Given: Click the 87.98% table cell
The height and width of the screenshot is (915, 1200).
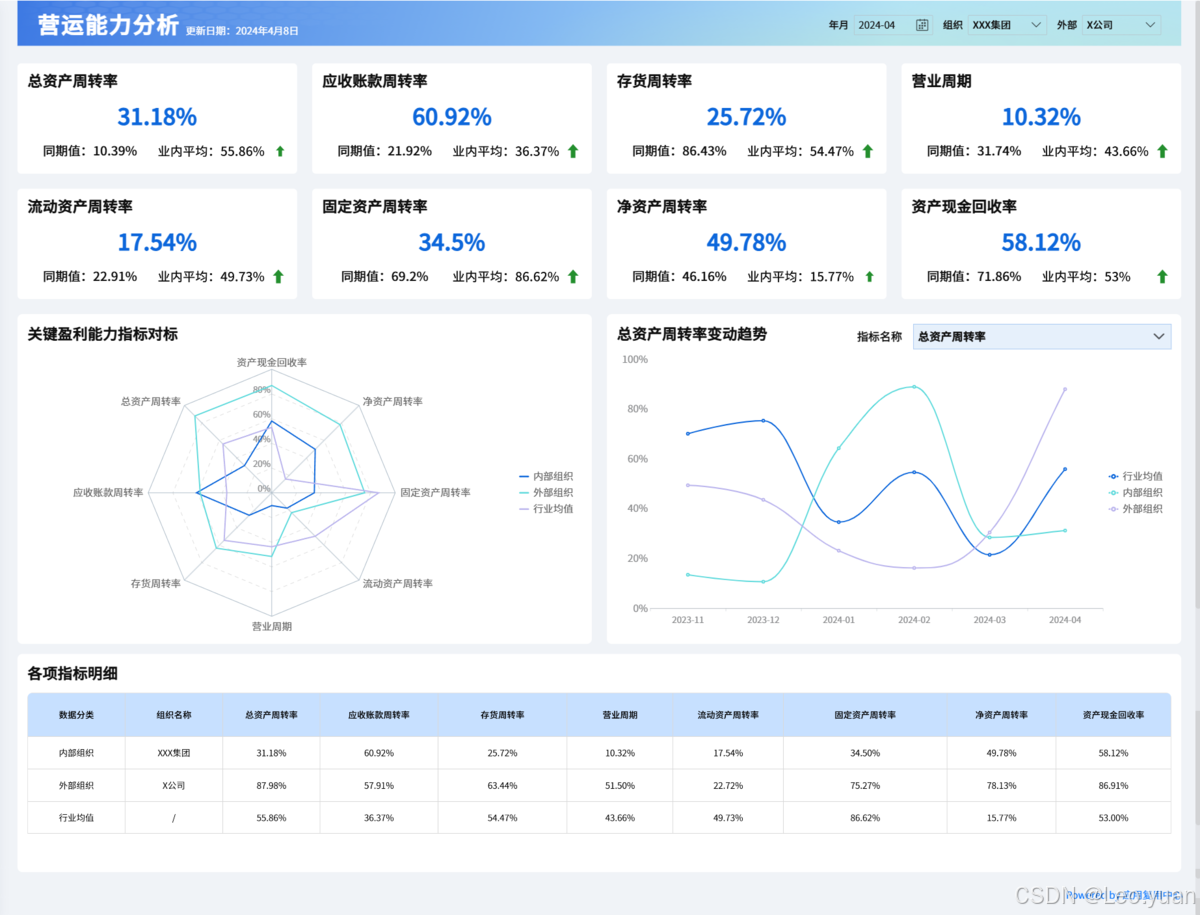Looking at the screenshot, I should coord(271,785).
